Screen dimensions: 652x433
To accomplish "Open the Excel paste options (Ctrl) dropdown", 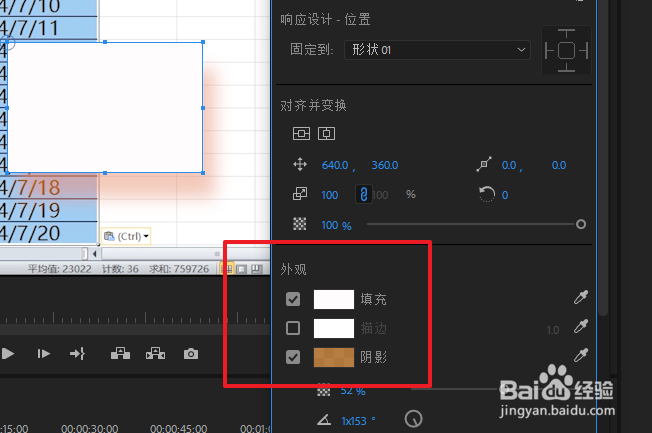I will (x=126, y=236).
